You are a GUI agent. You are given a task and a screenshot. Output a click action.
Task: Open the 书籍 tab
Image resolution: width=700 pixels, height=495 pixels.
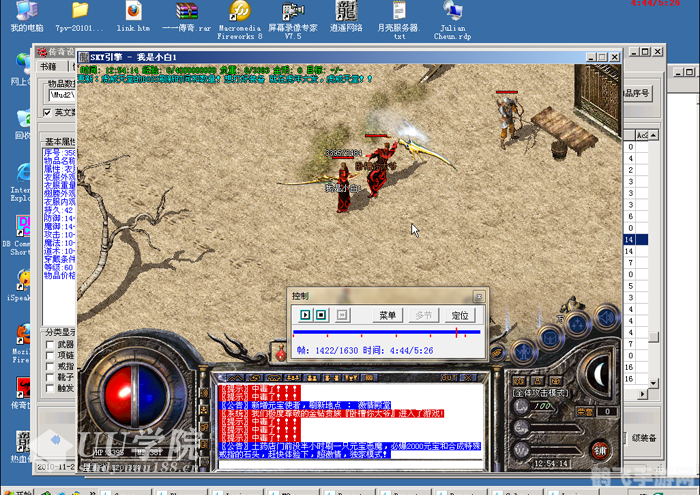point(48,65)
